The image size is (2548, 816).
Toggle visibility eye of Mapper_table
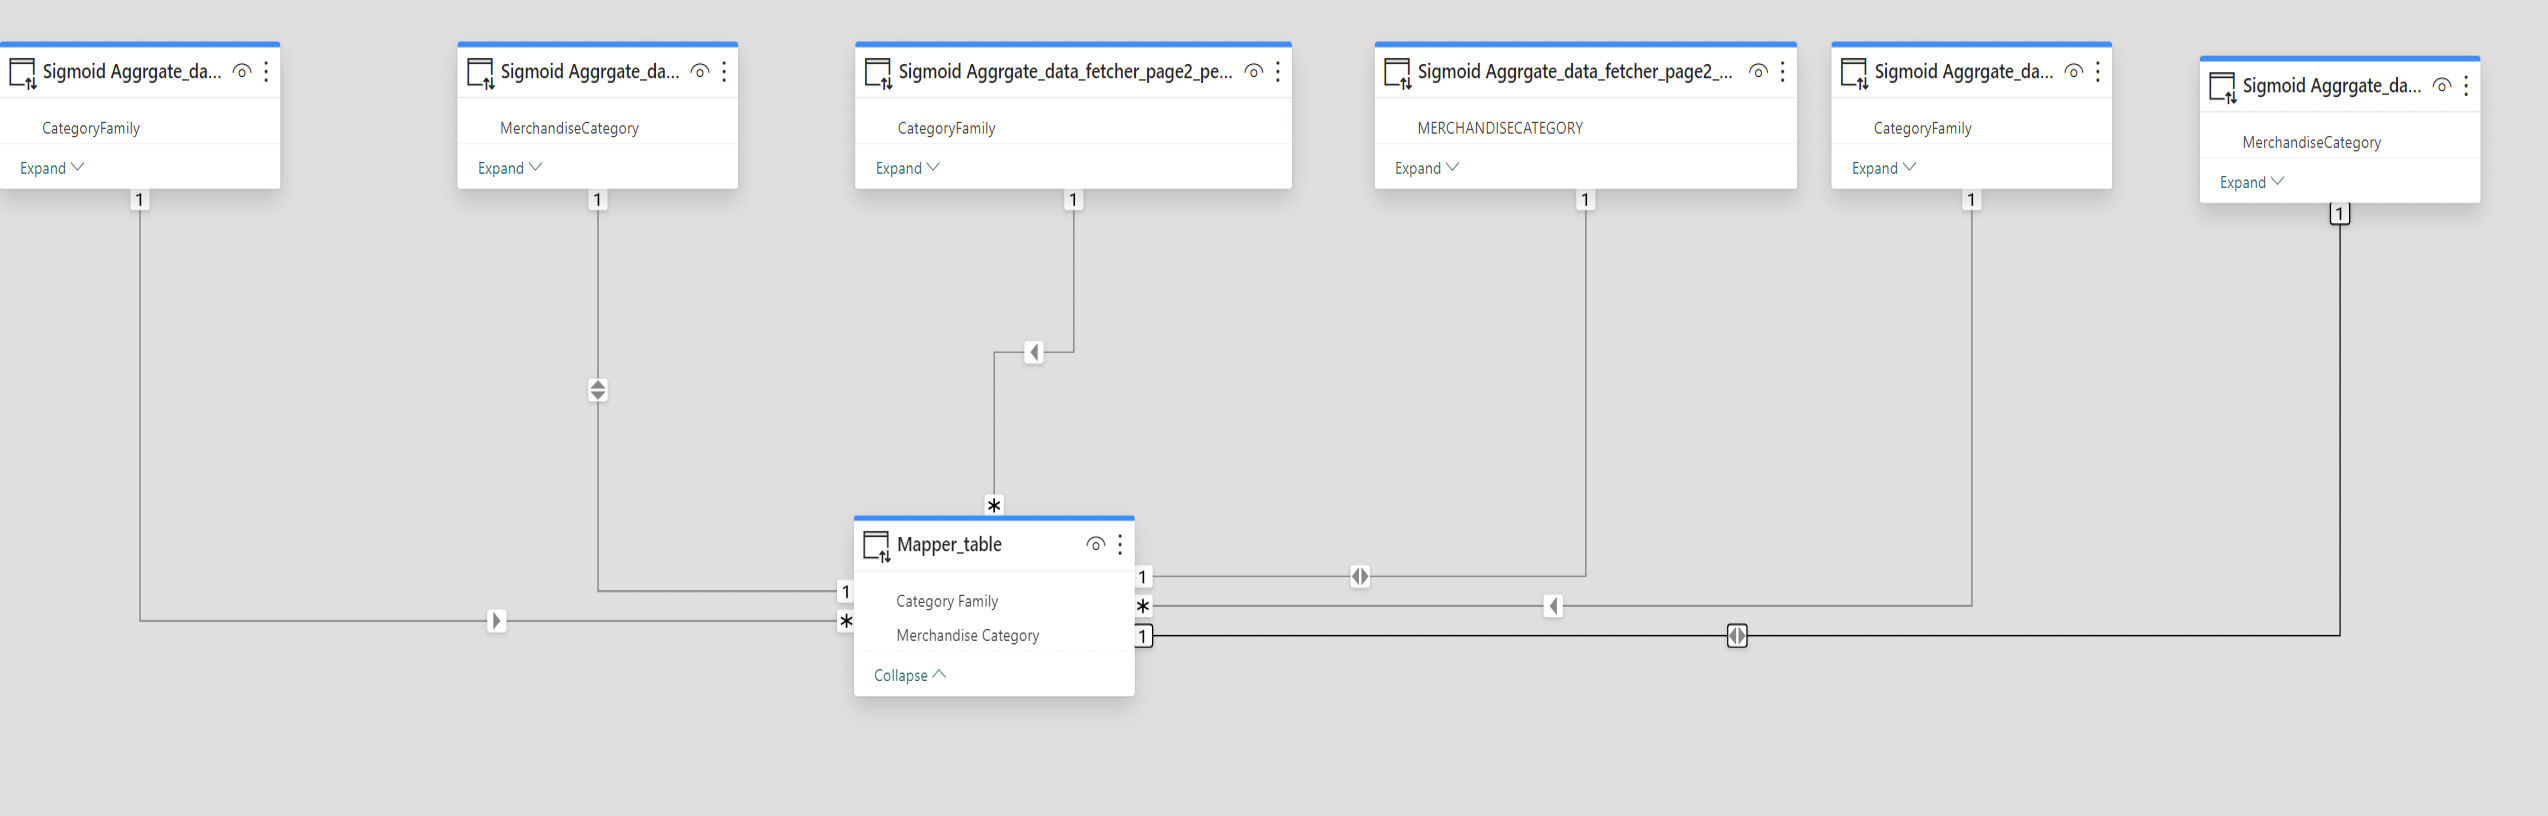[1096, 544]
